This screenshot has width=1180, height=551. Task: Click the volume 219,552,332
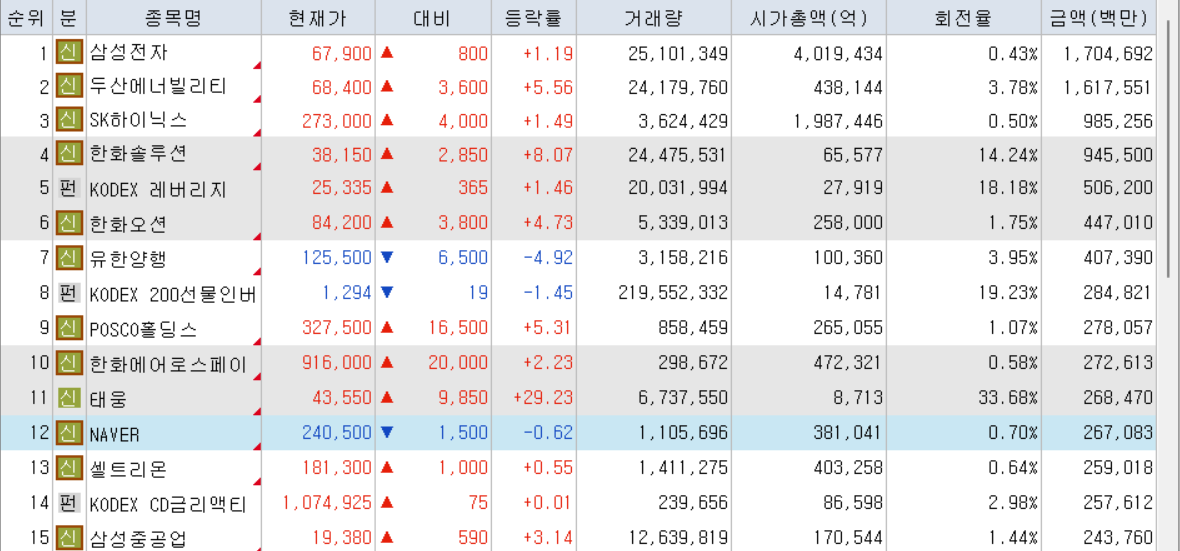673,294
